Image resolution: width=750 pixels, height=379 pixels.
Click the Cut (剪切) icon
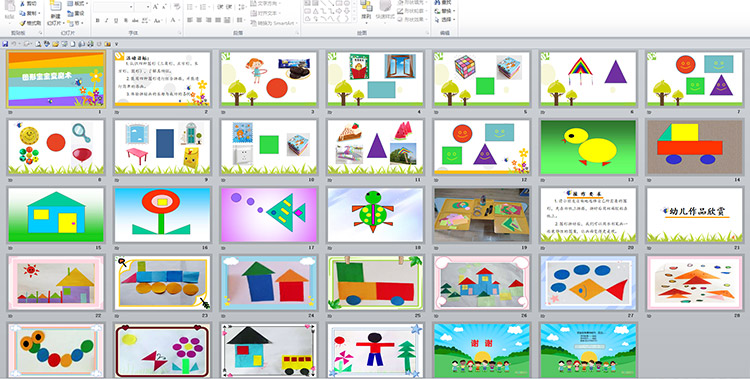coord(23,3)
